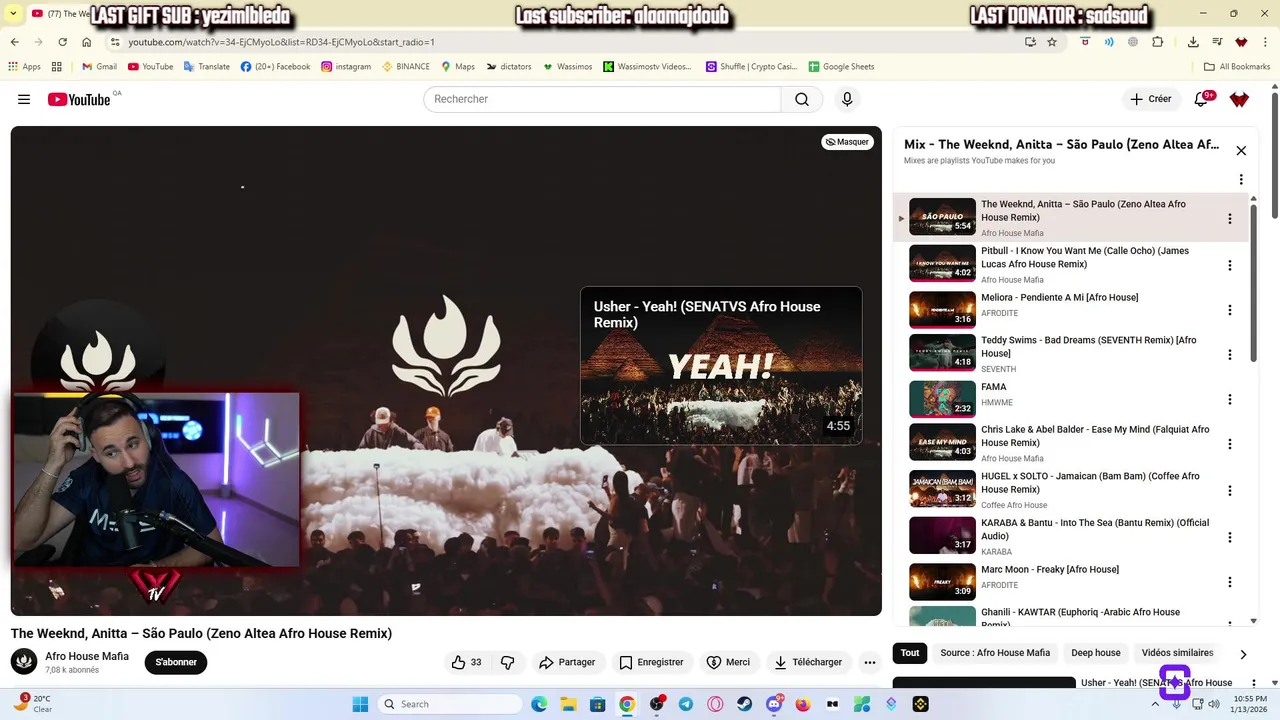1280x720 pixels.
Task: Download the video with Télécharger
Action: (808, 662)
